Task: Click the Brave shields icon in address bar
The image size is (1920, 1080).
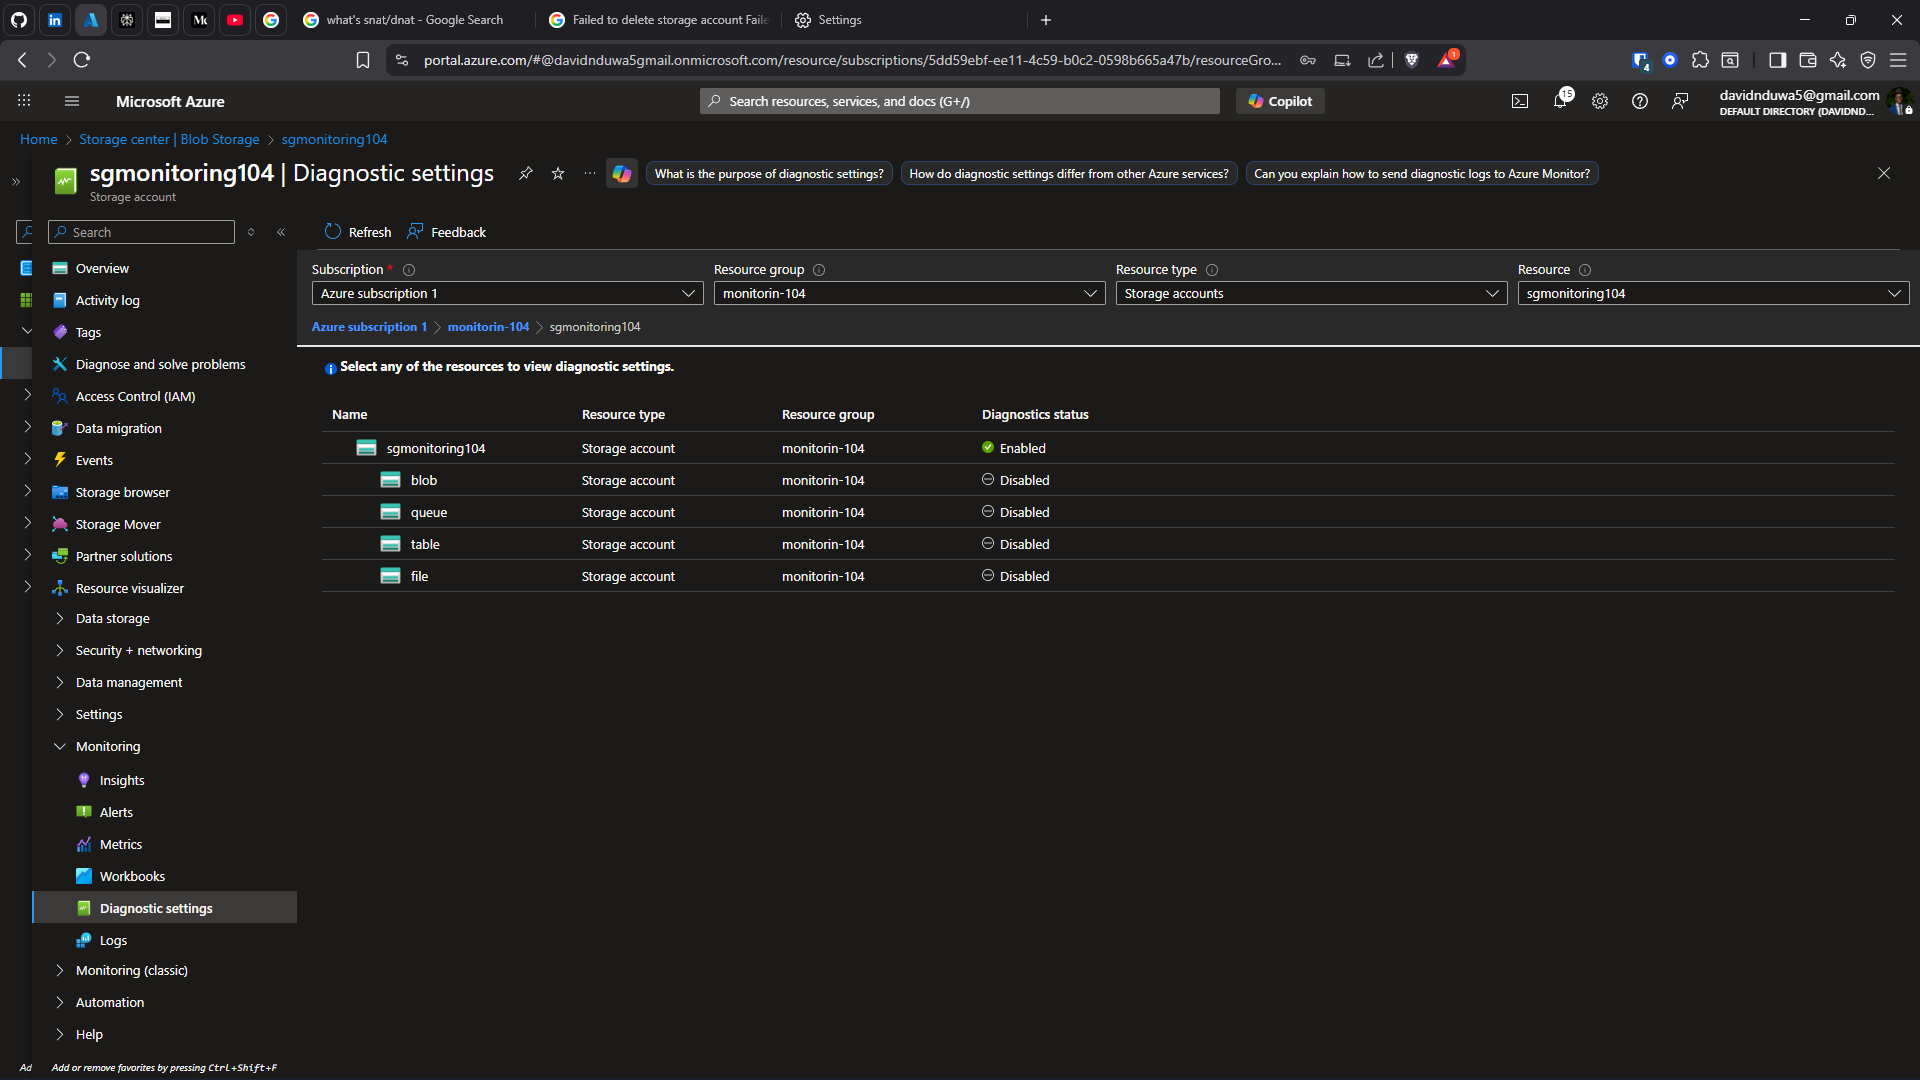Action: coord(1412,60)
